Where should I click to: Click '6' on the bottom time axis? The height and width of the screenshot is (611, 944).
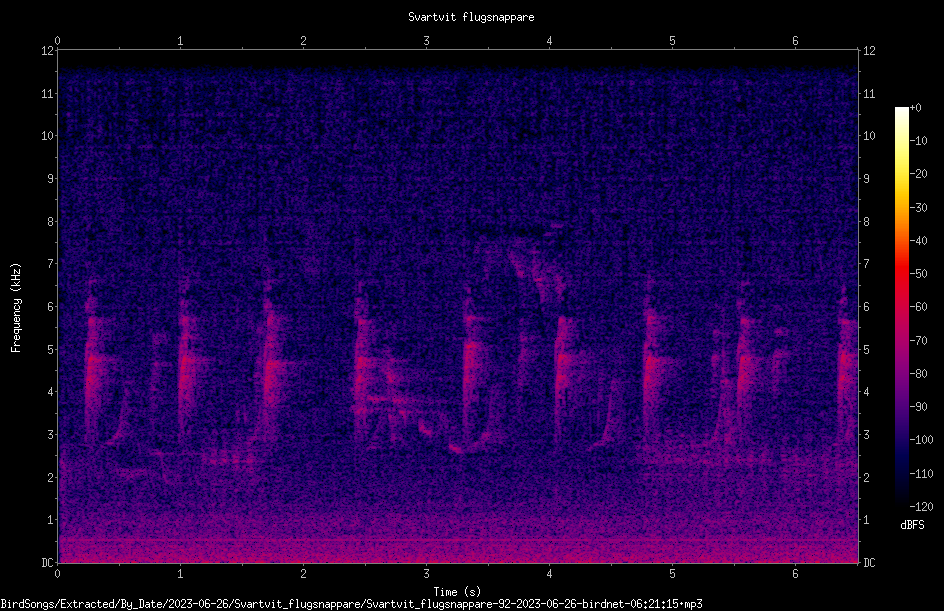(795, 574)
